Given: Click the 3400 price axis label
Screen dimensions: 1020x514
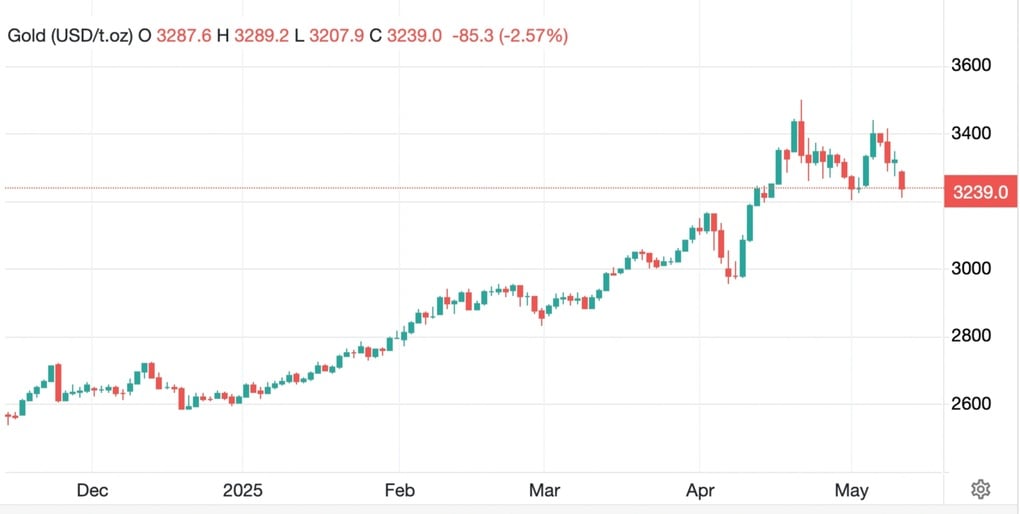Looking at the screenshot, I should (971, 133).
